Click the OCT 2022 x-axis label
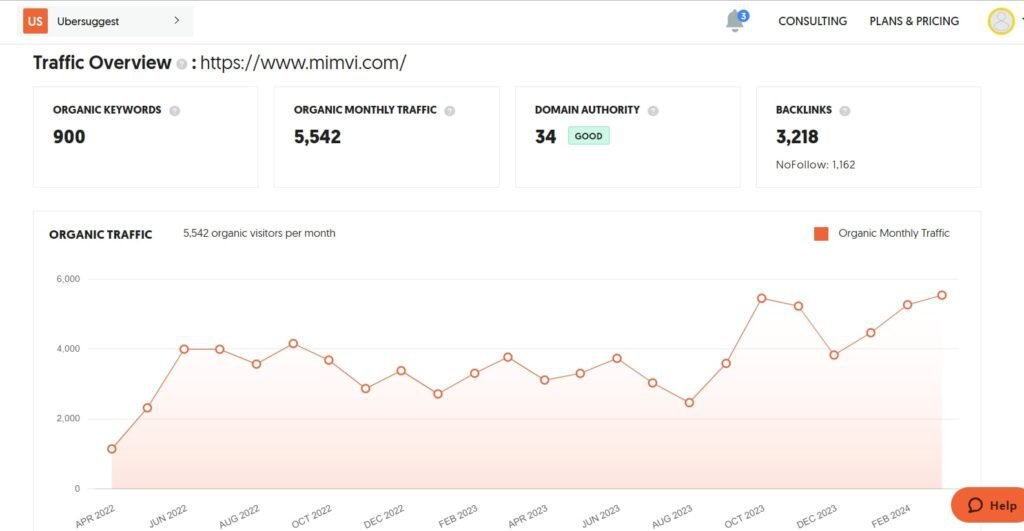The width and height of the screenshot is (1024, 531). tap(311, 517)
